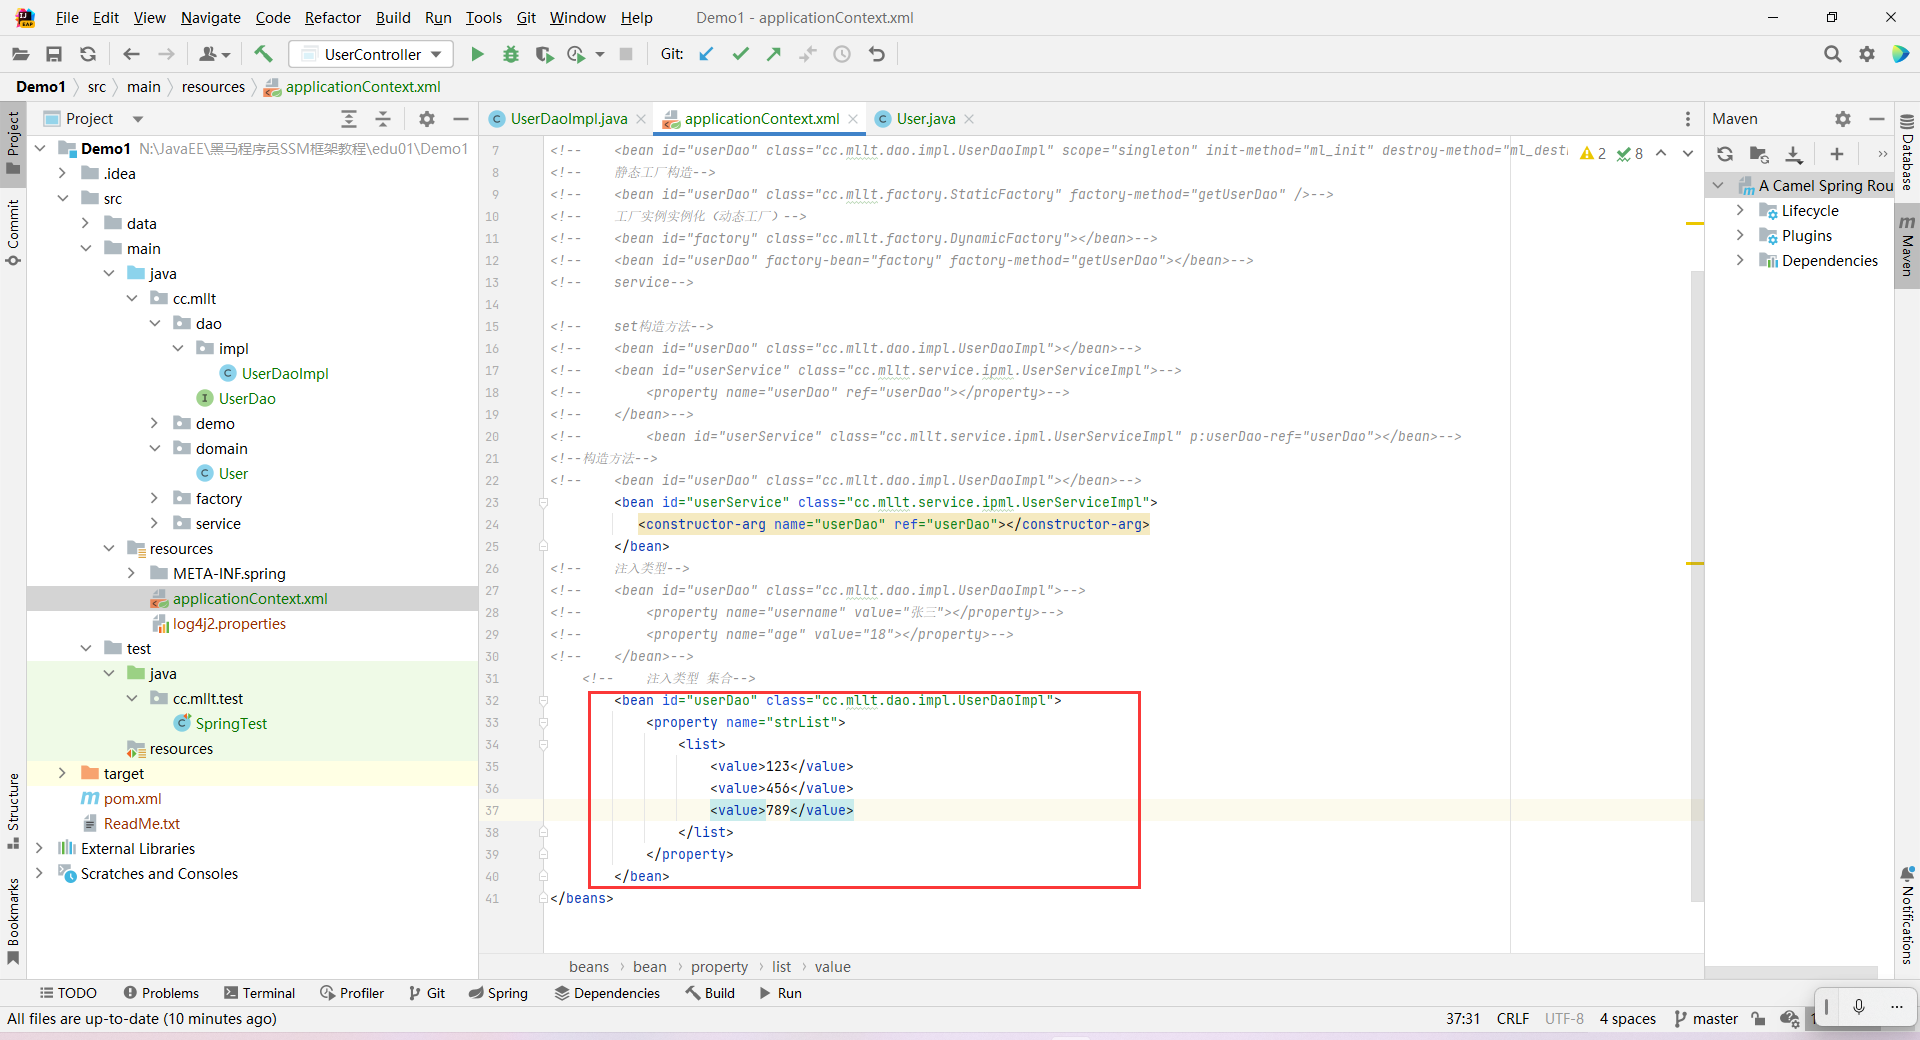Expand Maven Dependencies node

click(x=1740, y=260)
